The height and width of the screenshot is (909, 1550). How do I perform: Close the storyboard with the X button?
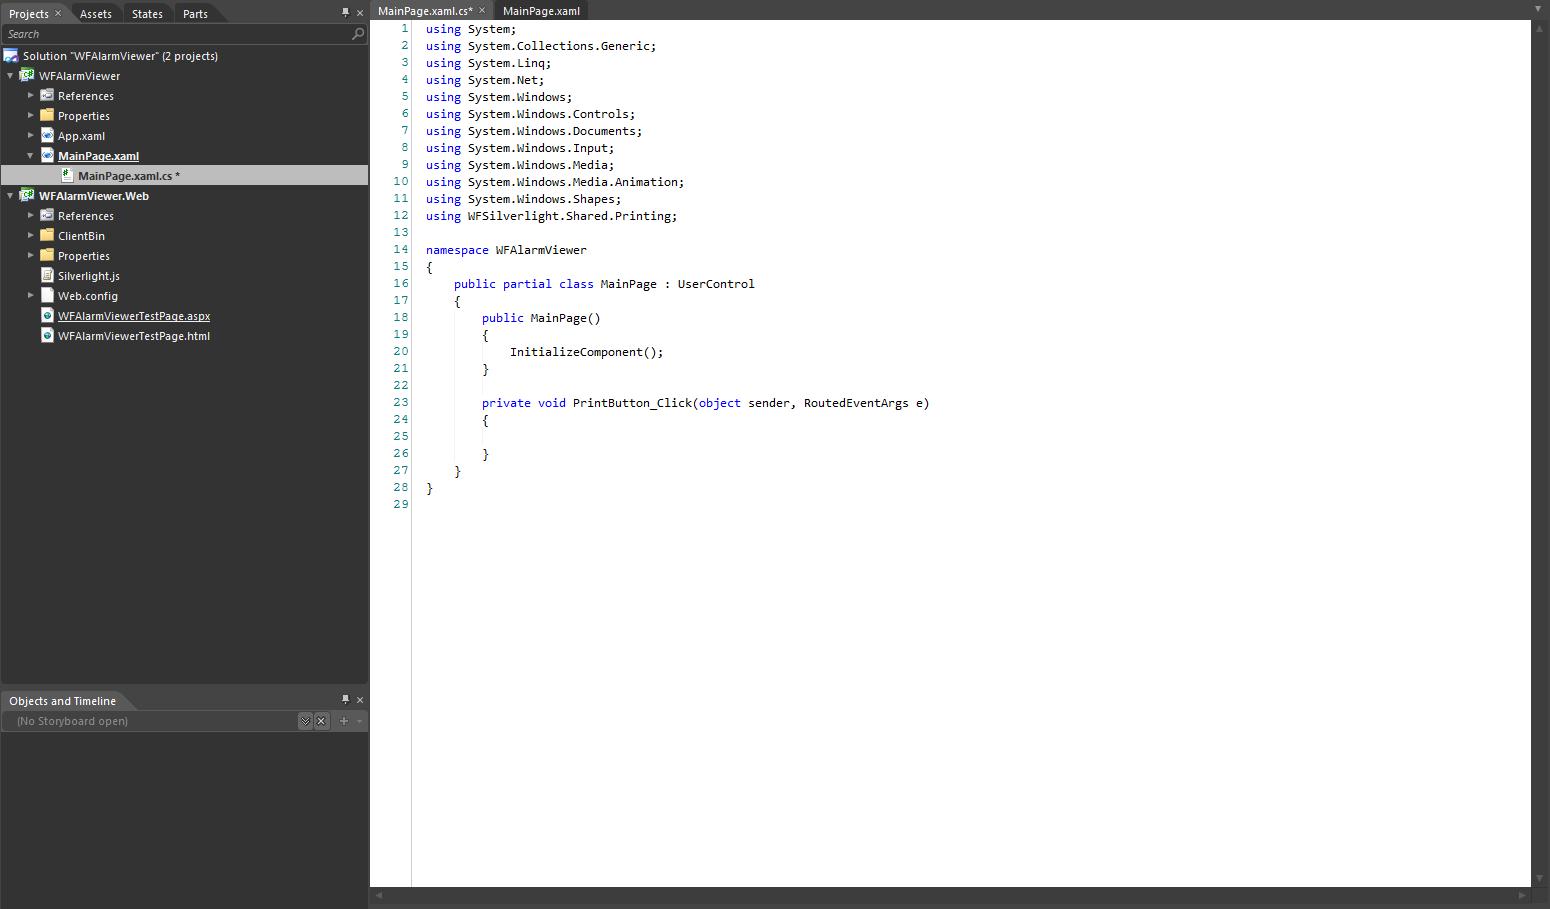click(x=321, y=721)
